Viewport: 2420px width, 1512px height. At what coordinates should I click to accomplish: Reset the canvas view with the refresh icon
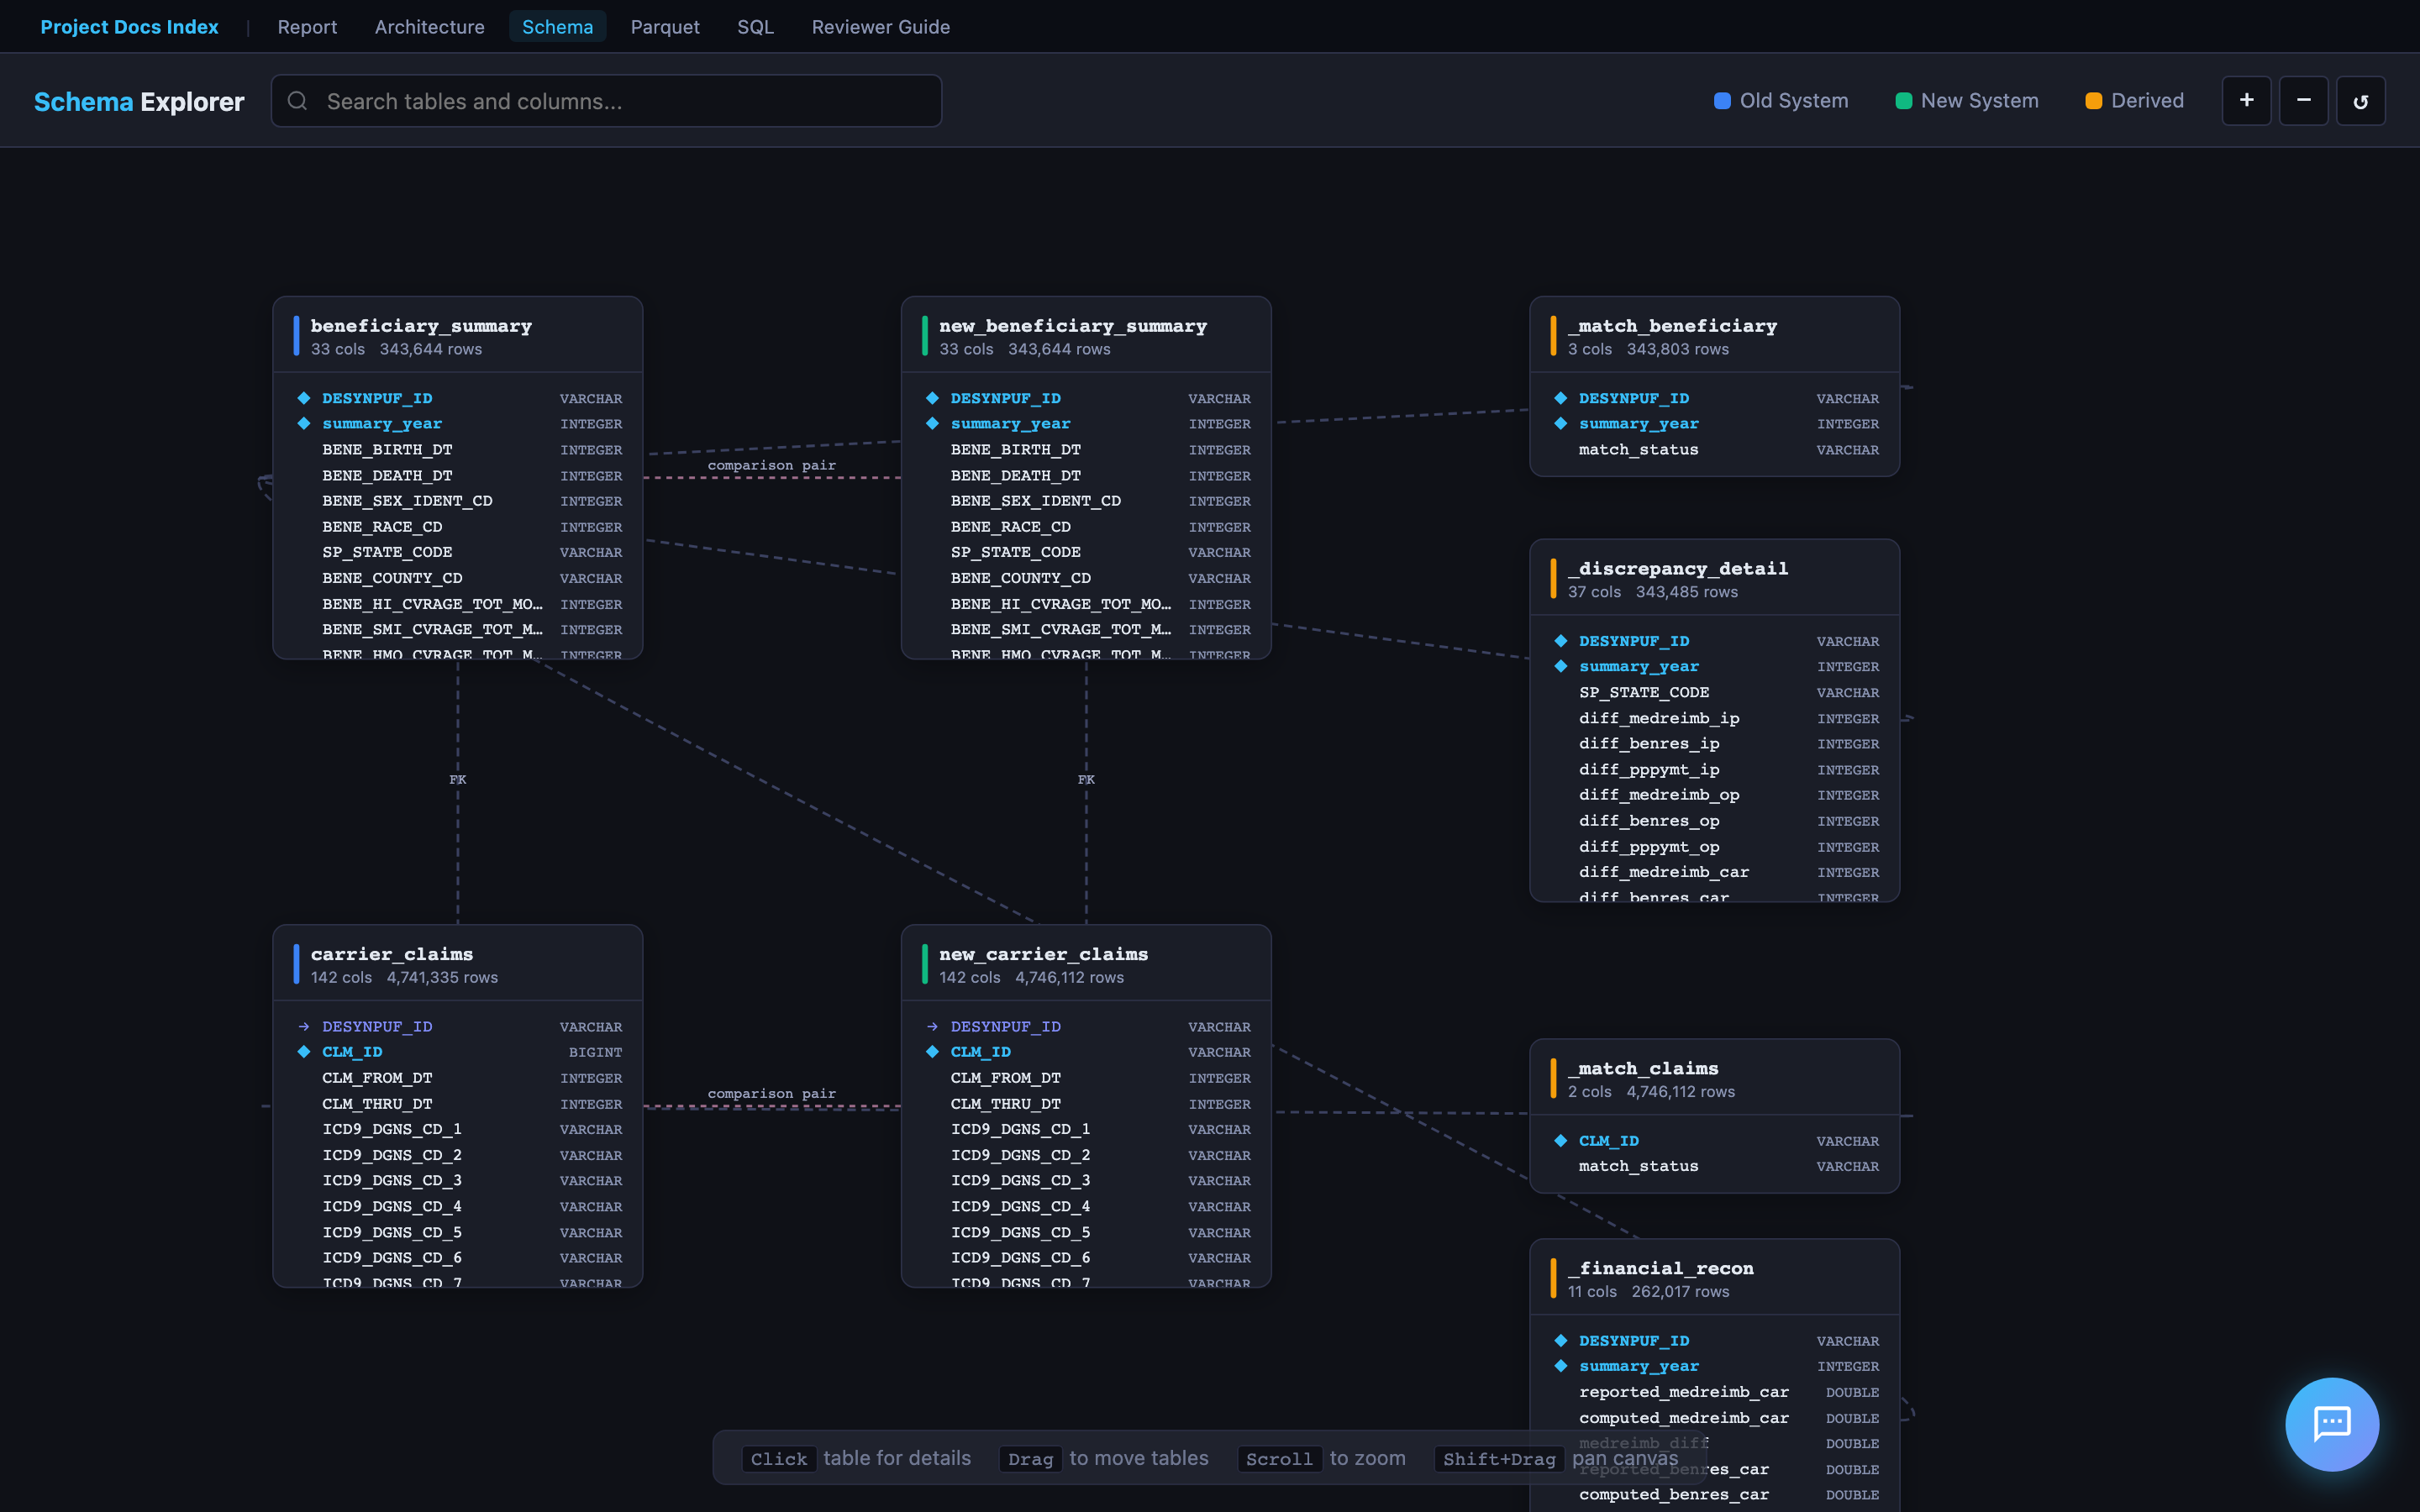point(2361,100)
